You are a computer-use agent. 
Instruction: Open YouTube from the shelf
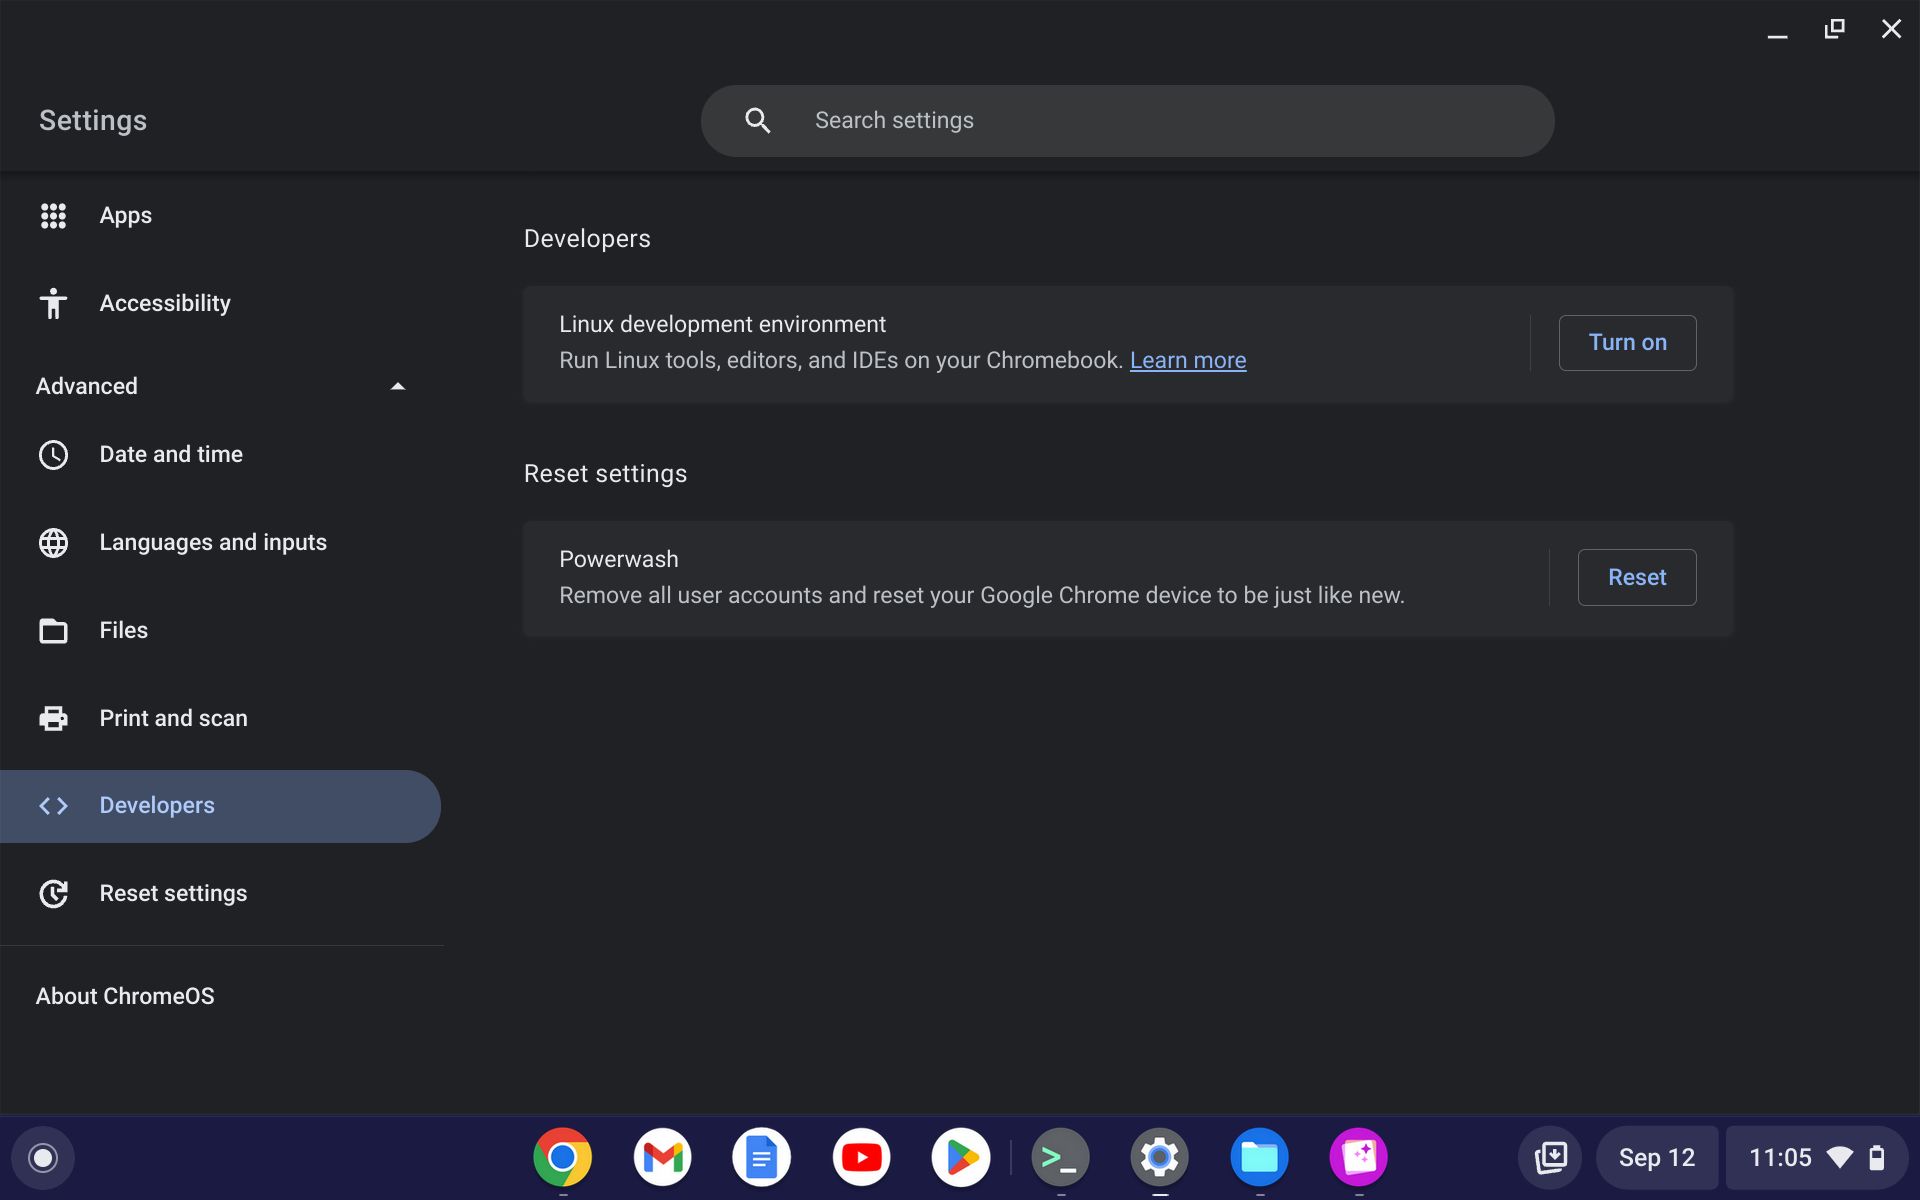point(861,1157)
